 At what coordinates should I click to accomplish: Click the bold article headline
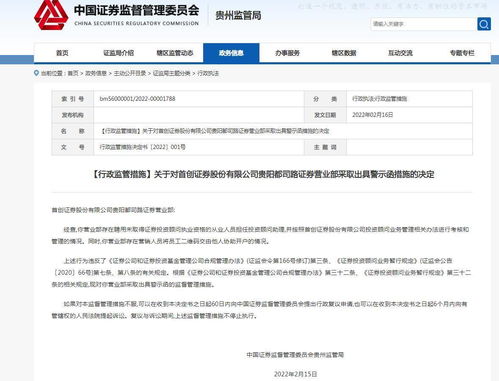262,174
